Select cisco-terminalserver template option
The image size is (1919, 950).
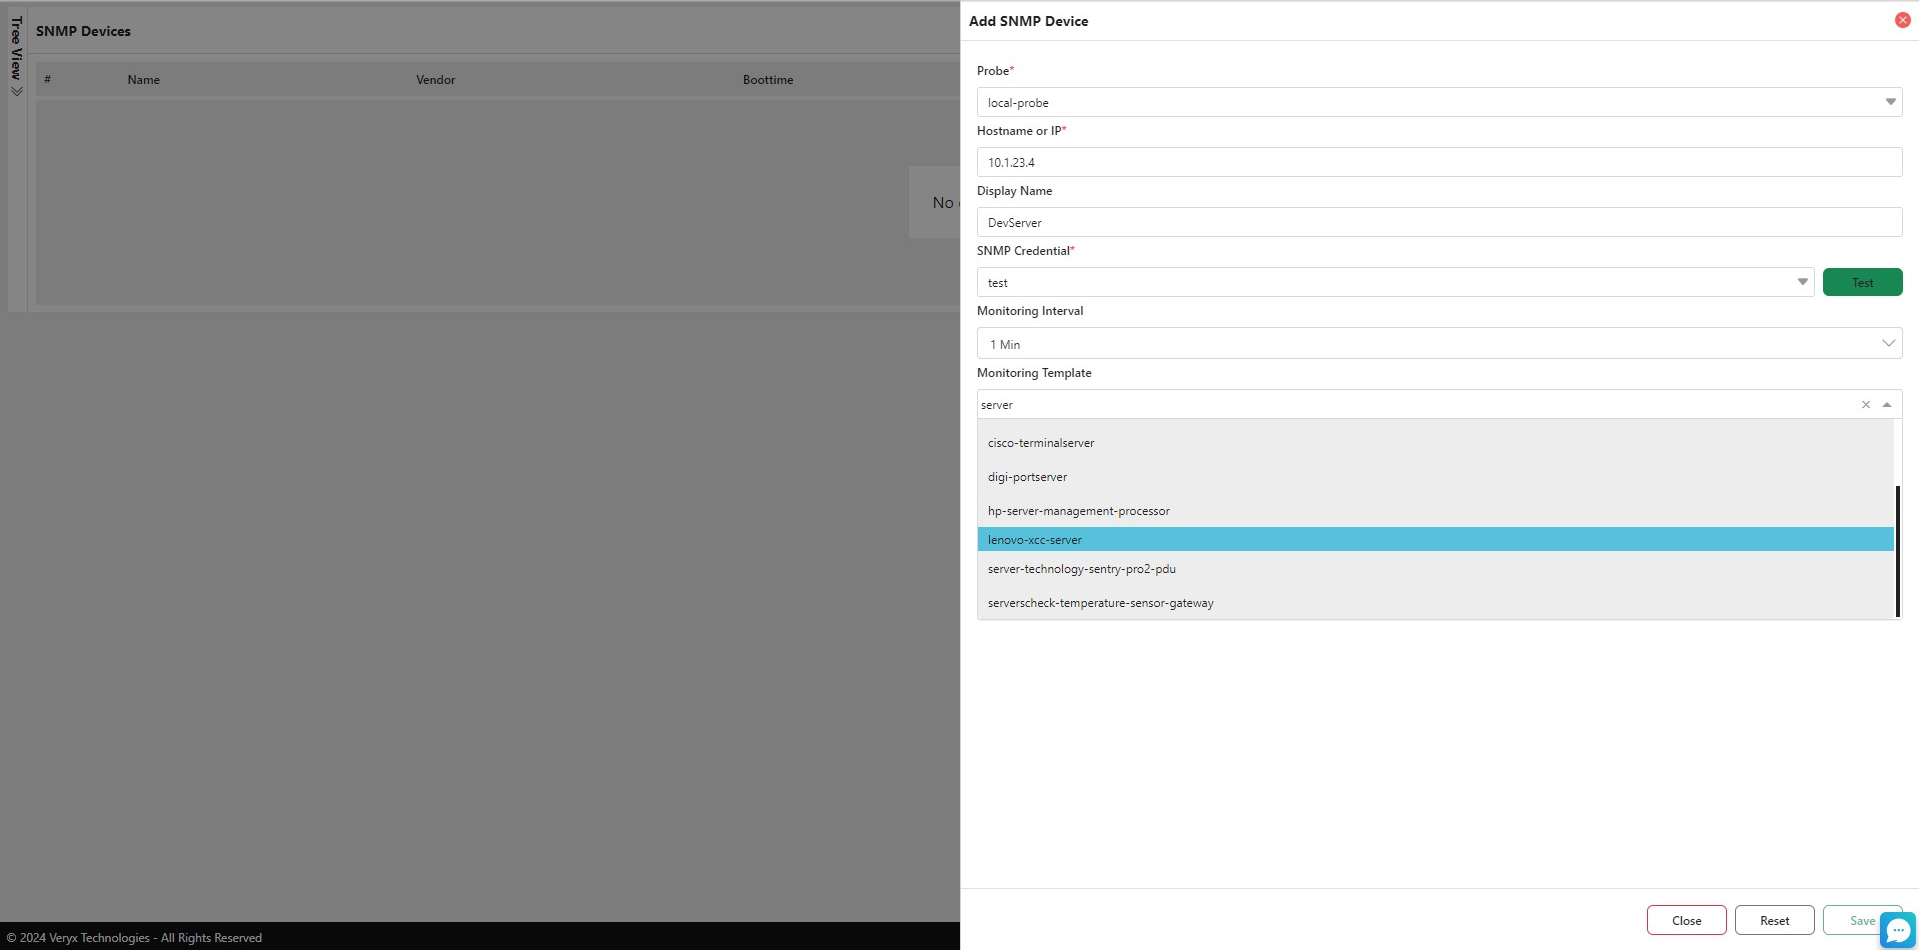1041,443
